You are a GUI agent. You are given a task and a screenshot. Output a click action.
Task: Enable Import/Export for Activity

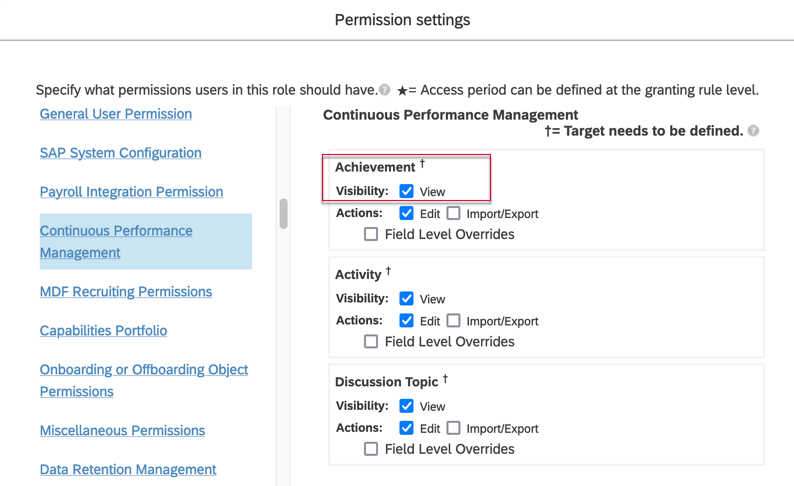click(454, 320)
